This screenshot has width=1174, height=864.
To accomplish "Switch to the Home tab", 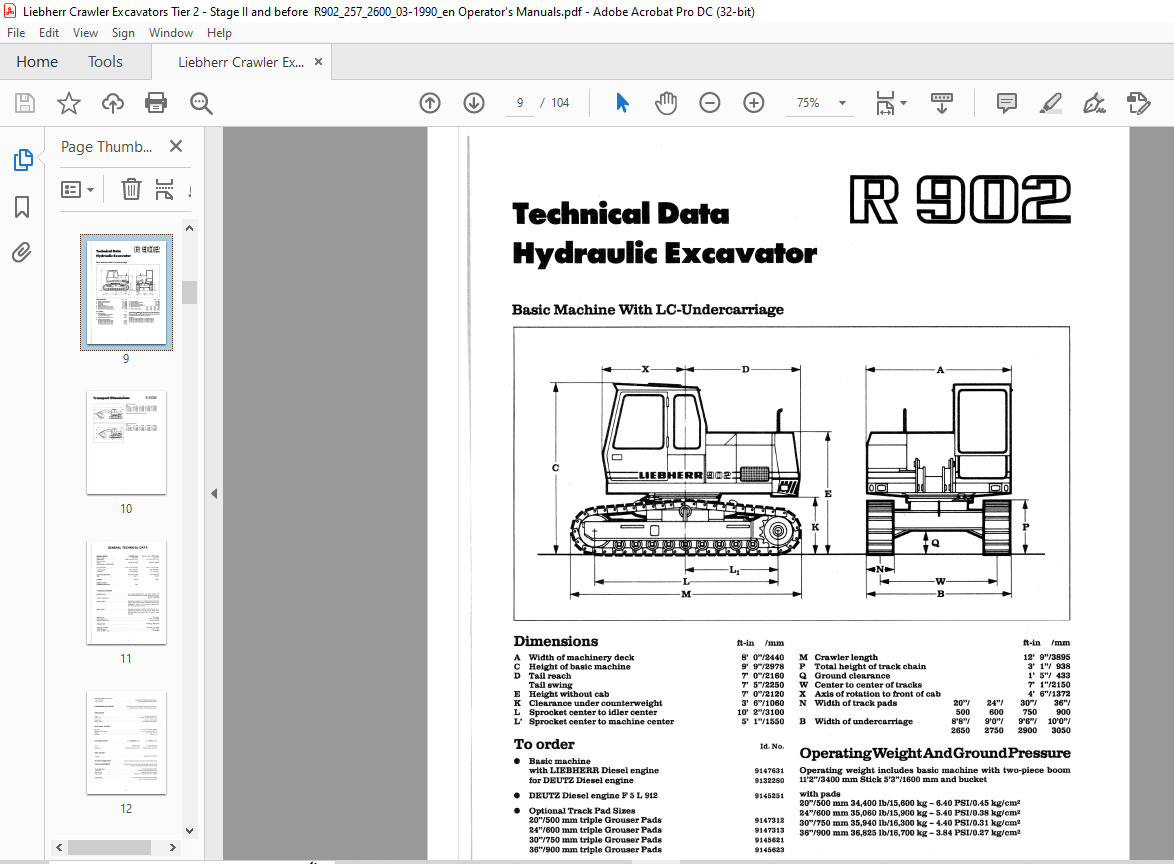I will click(x=37, y=61).
